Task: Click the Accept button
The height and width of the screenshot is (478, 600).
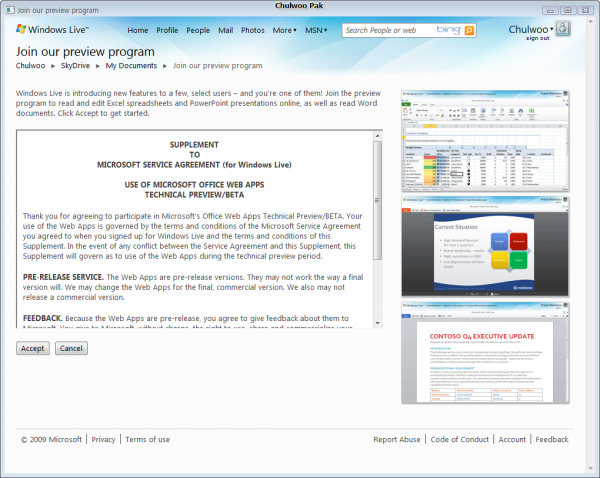Action: [33, 348]
